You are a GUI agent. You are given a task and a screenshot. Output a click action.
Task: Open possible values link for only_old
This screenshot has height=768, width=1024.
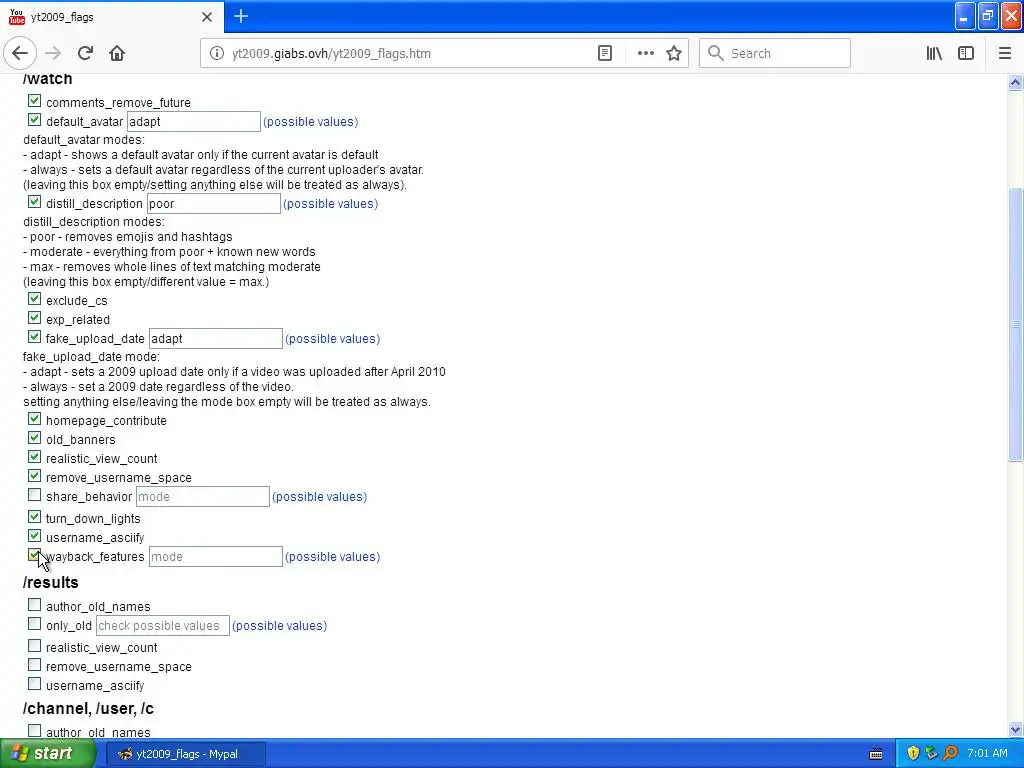pyautogui.click(x=280, y=626)
